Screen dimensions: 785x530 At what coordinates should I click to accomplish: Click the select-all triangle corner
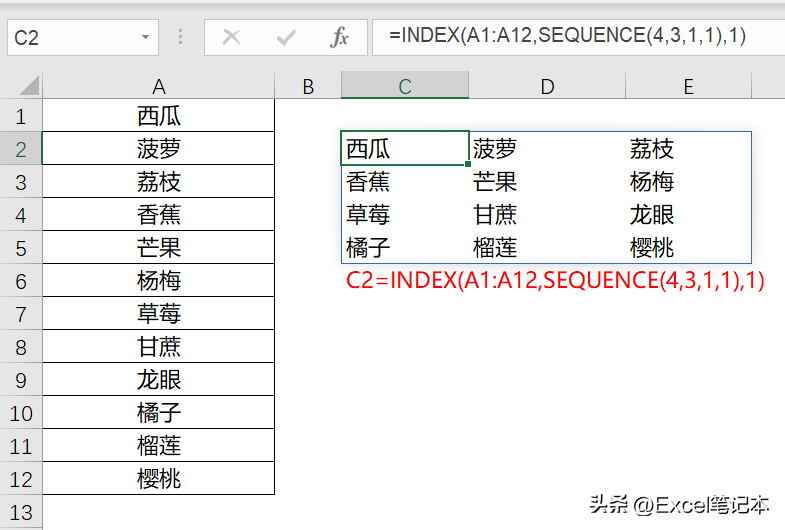pos(29,86)
